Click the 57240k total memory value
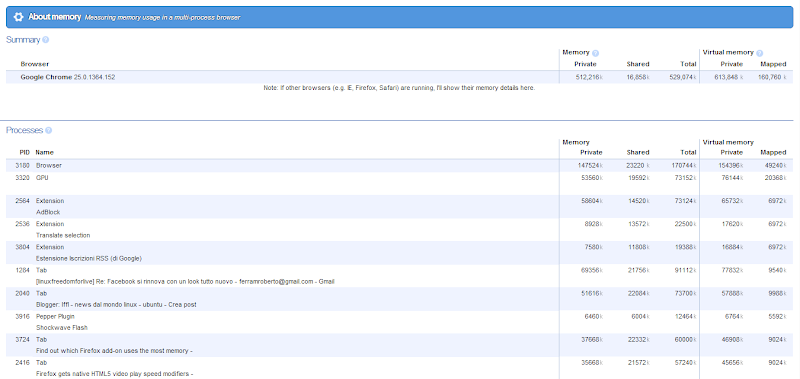This screenshot has height=379, width=800. coord(686,363)
